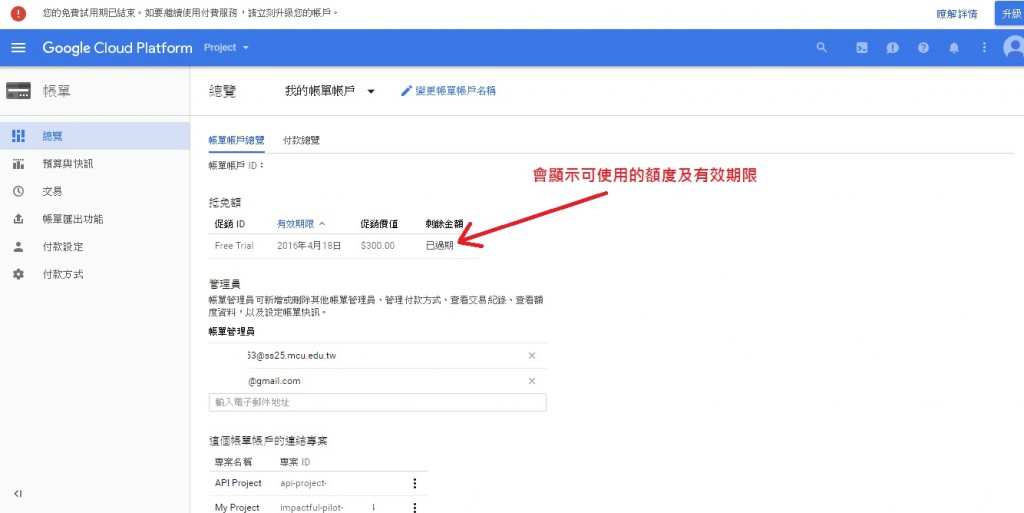
Task: Click the 剩餘金額 column header
Action: (x=444, y=224)
